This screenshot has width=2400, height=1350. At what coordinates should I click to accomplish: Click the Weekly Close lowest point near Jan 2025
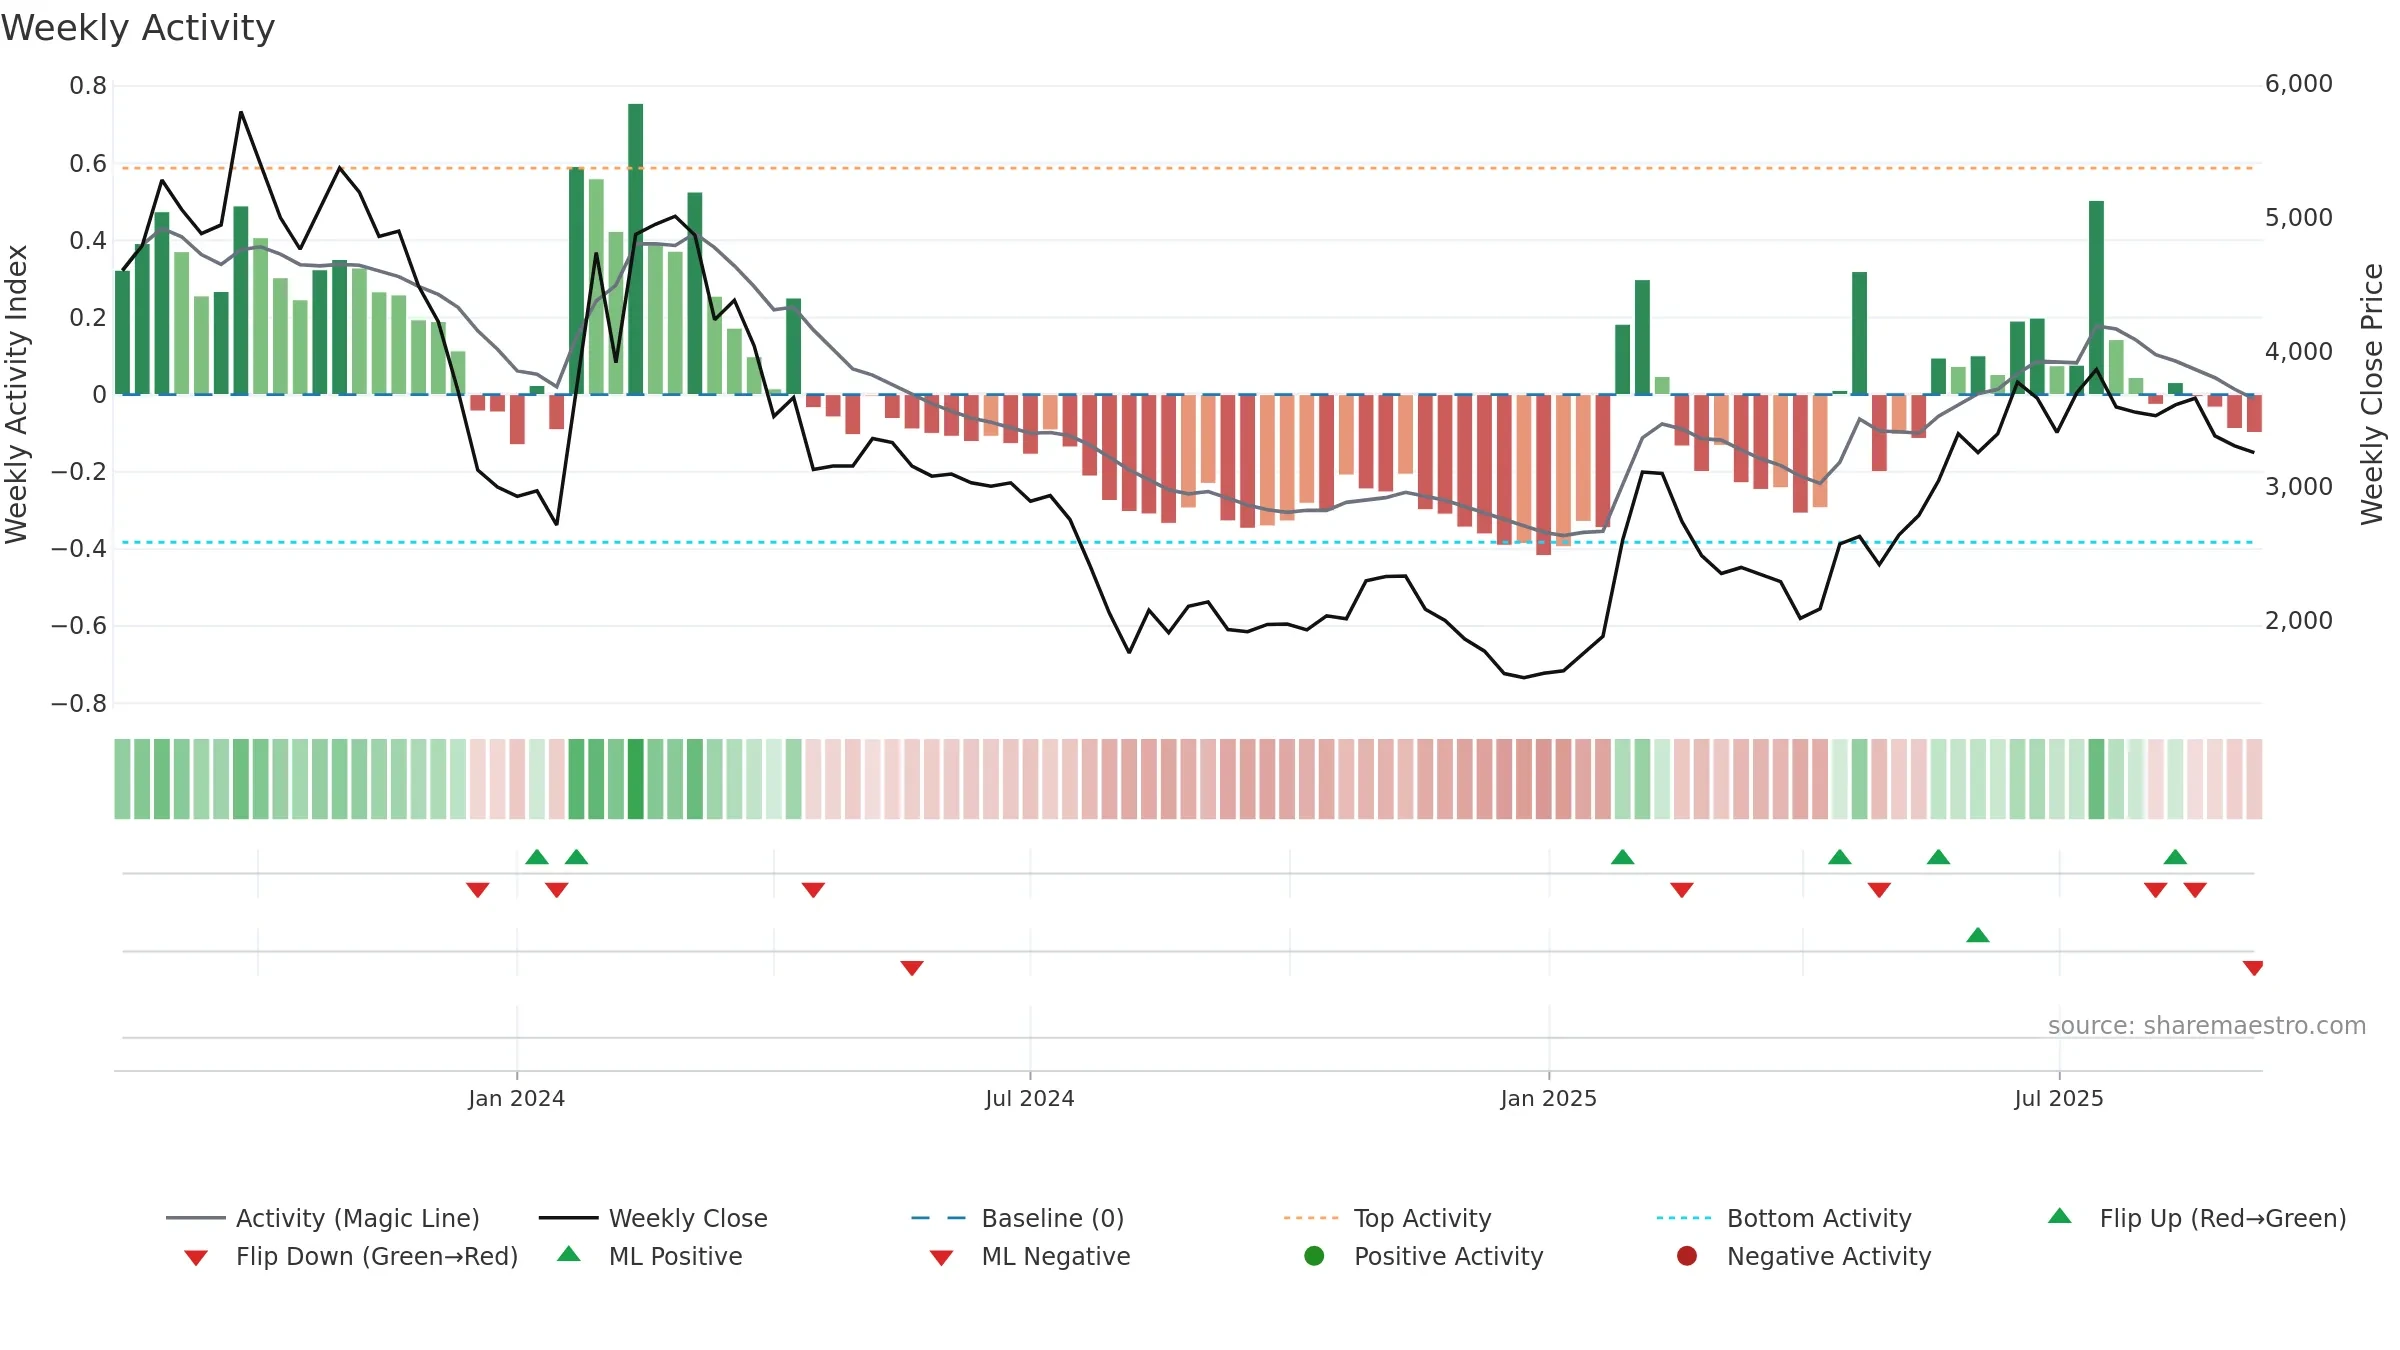1523,677
